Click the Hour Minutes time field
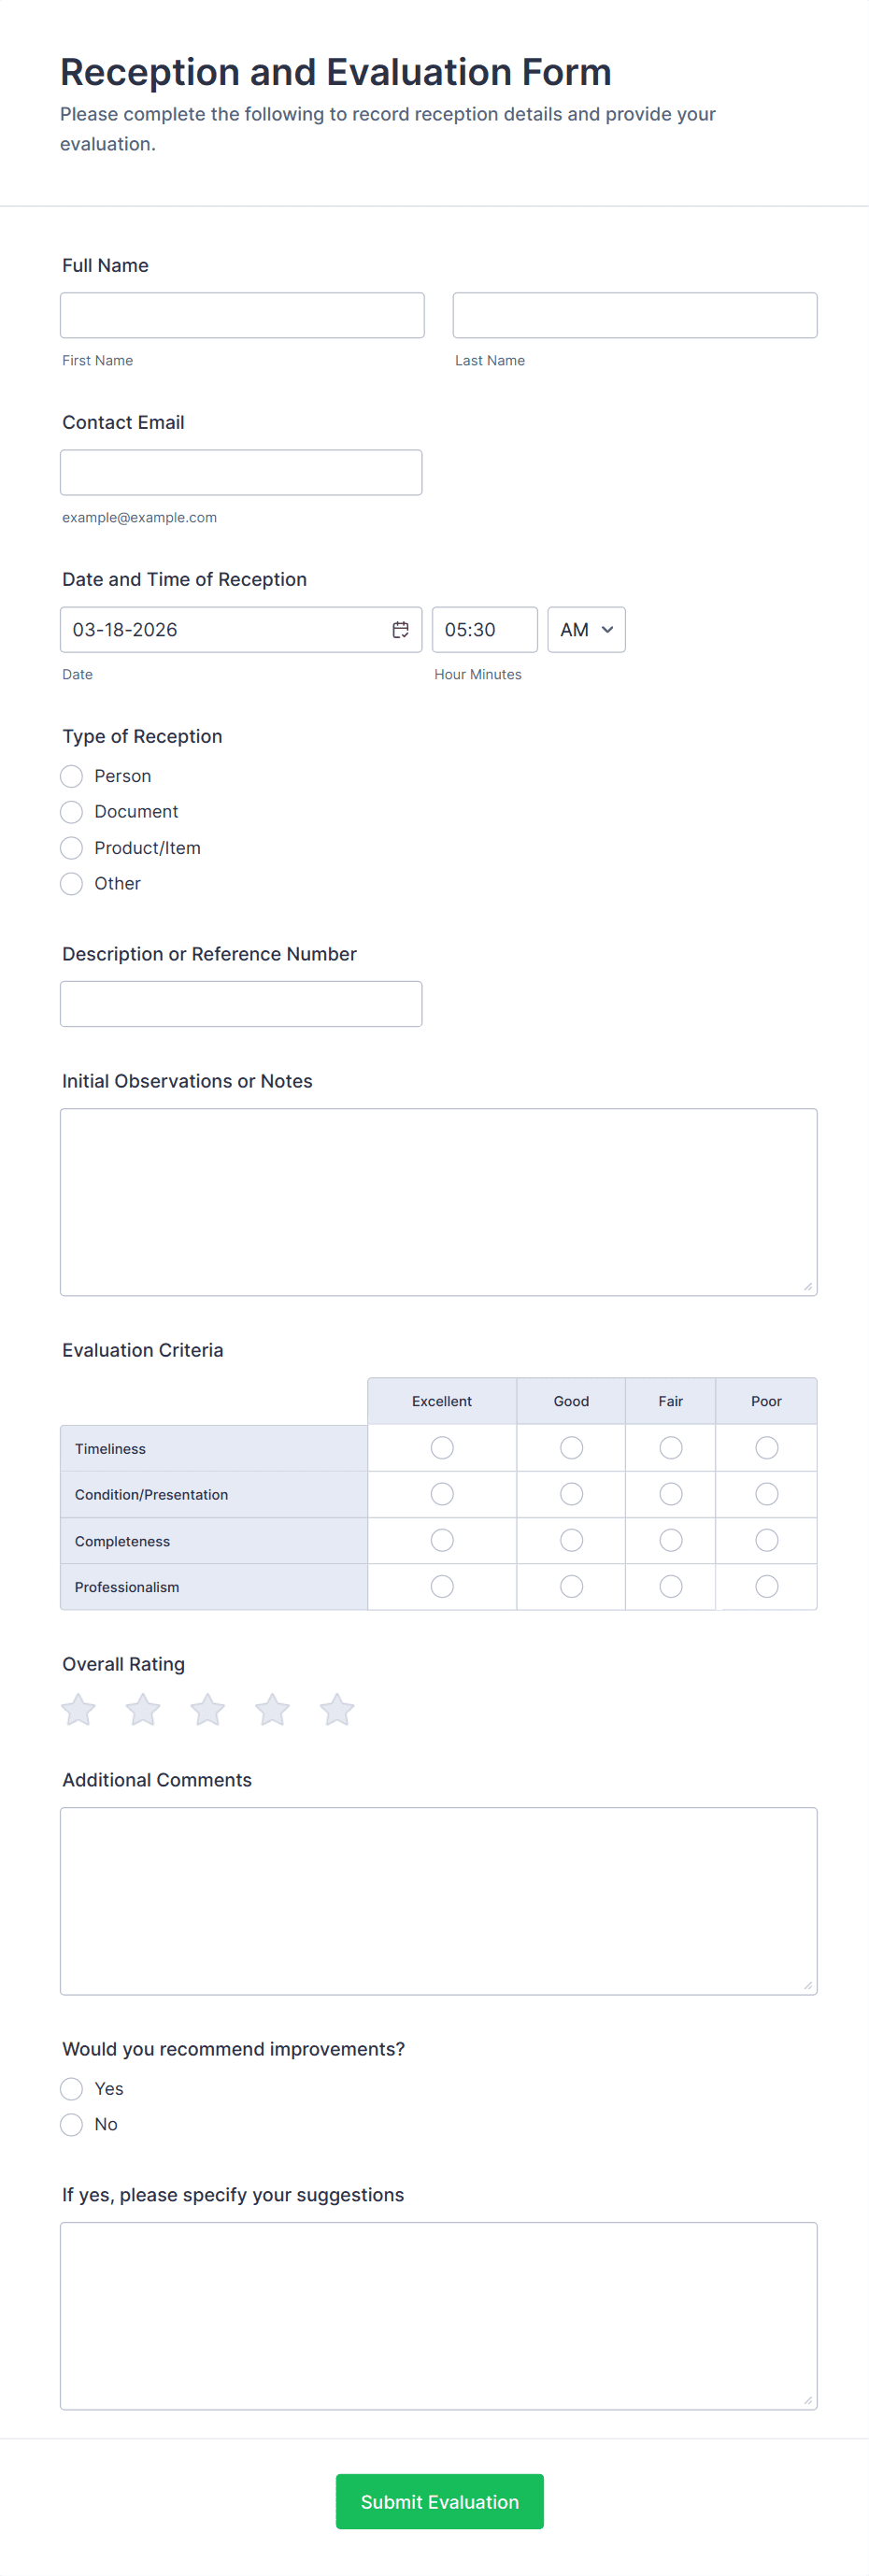Viewport: 869px width, 2576px height. coord(484,630)
